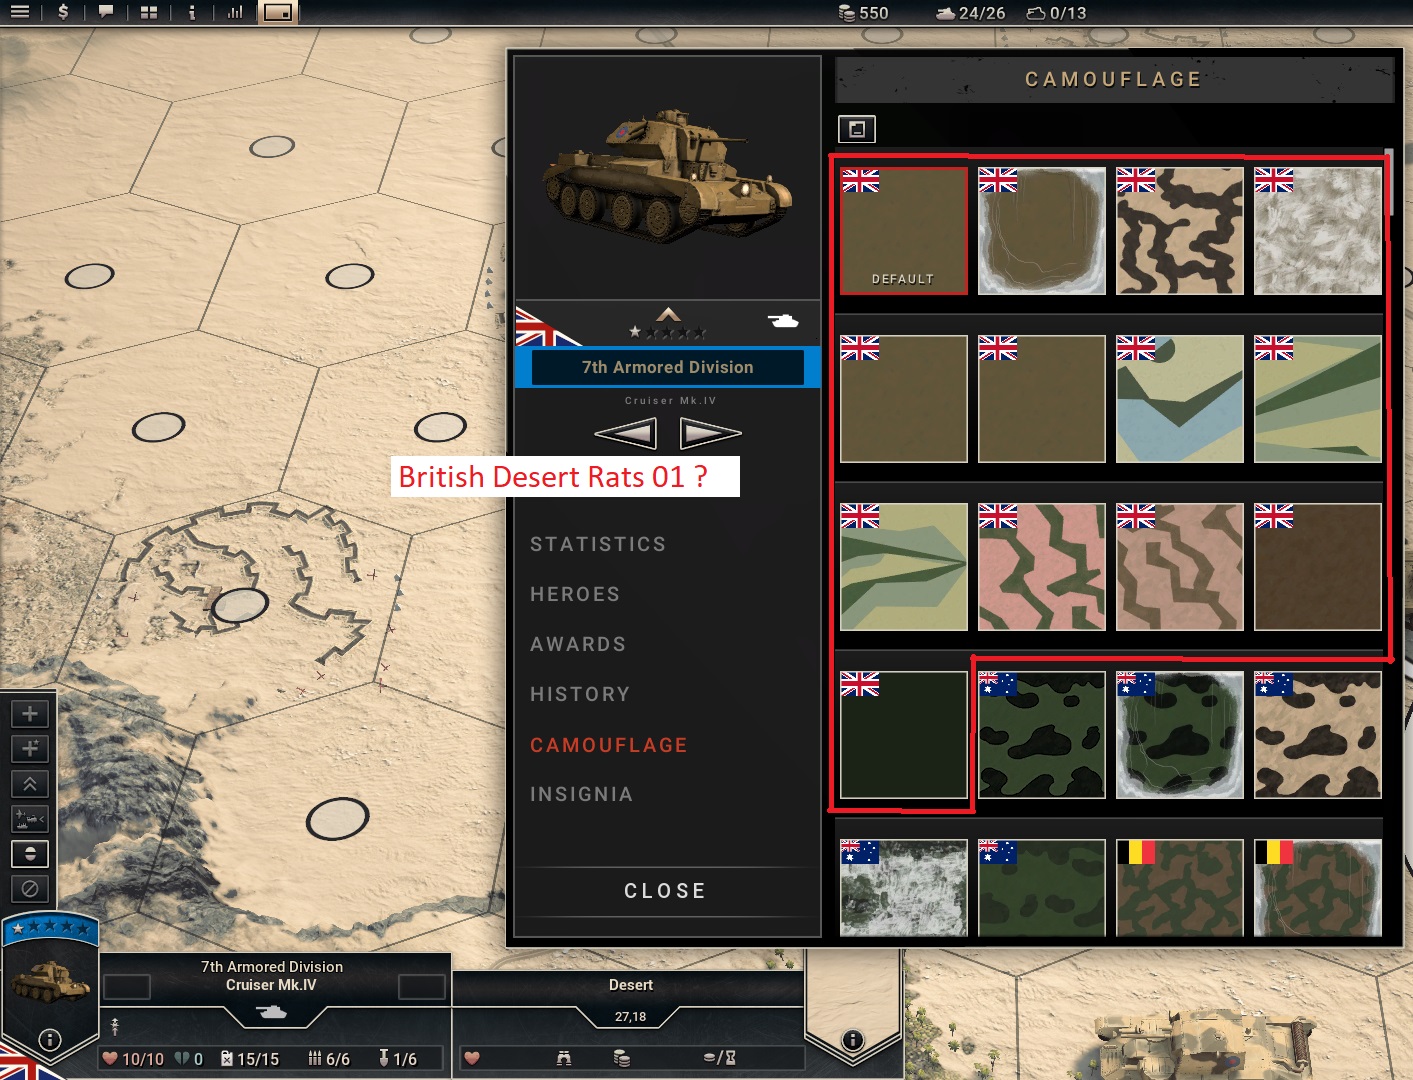Open the four-squares unit list icon
The image size is (1413, 1080).
[149, 12]
